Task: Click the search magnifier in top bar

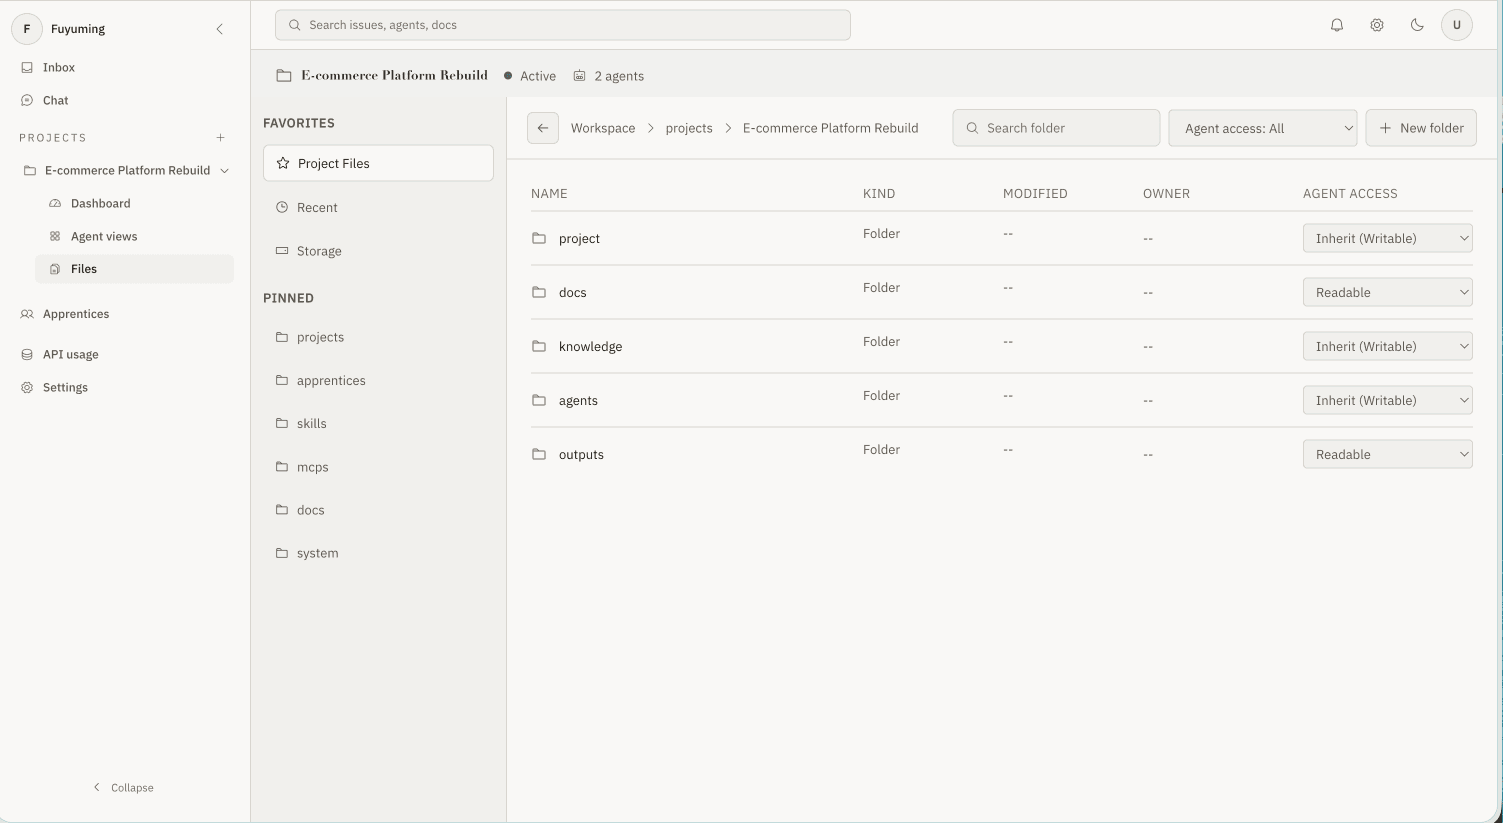Action: 294,25
